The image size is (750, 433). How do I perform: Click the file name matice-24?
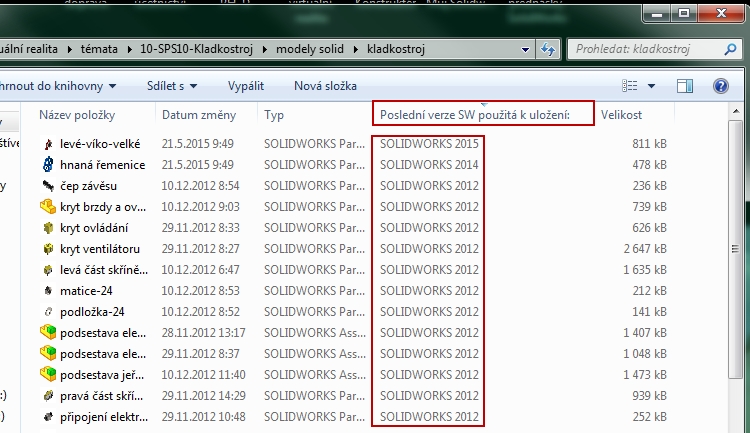tap(87, 291)
